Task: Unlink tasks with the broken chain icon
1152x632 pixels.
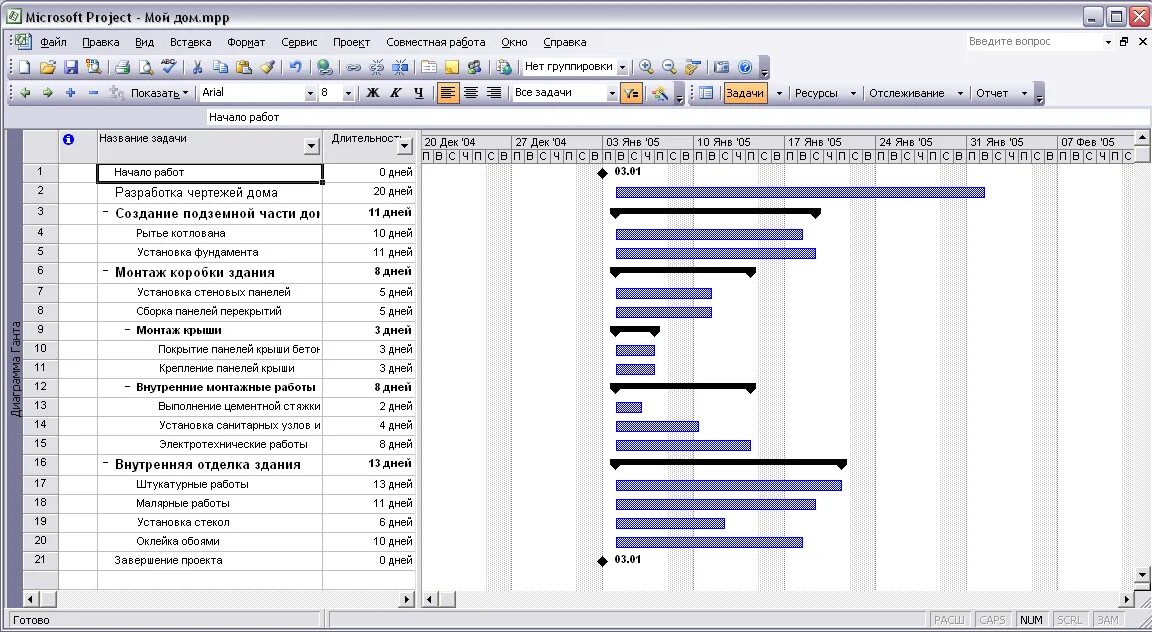Action: (376, 67)
